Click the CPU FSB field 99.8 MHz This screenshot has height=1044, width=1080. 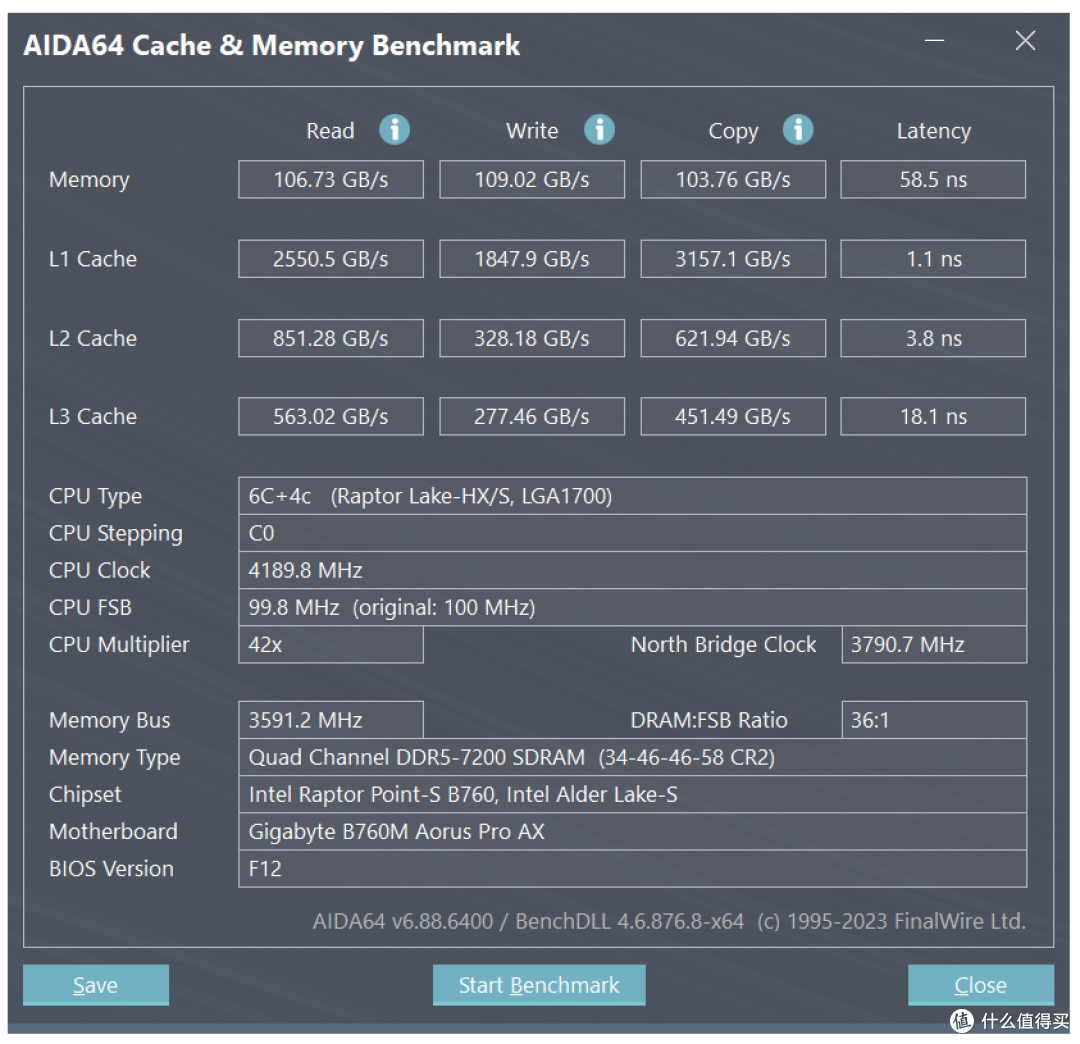(x=632, y=607)
